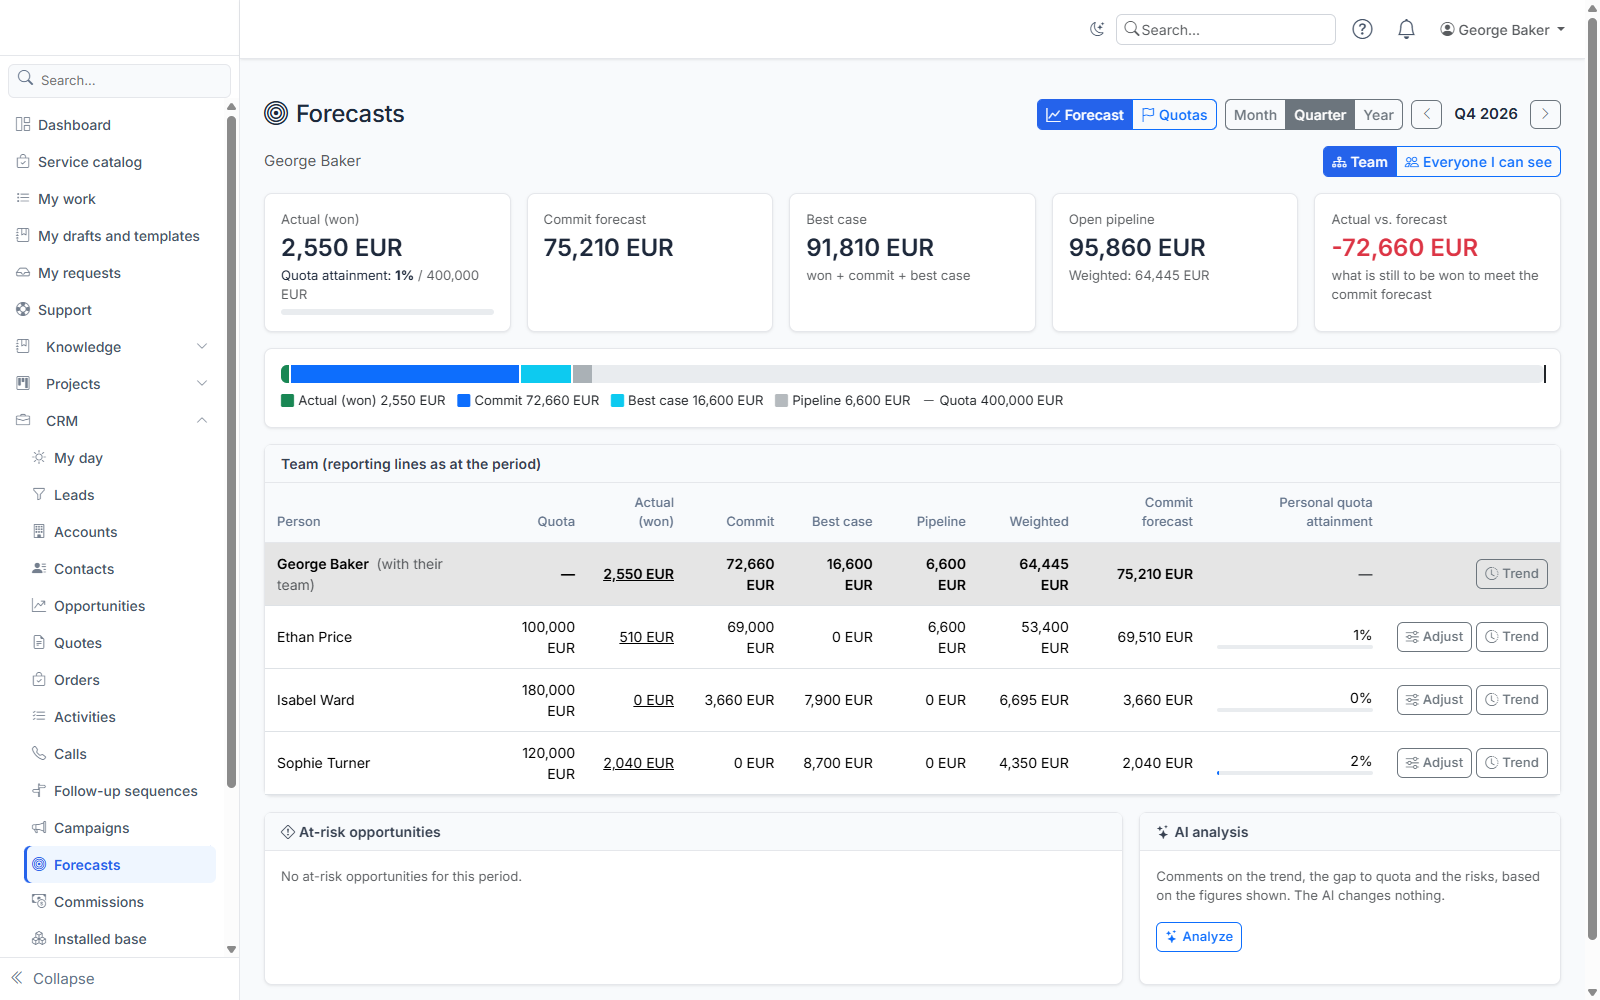The height and width of the screenshot is (1000, 1600).
Task: Click the blue Commit segment of forecast bar
Action: point(405,374)
